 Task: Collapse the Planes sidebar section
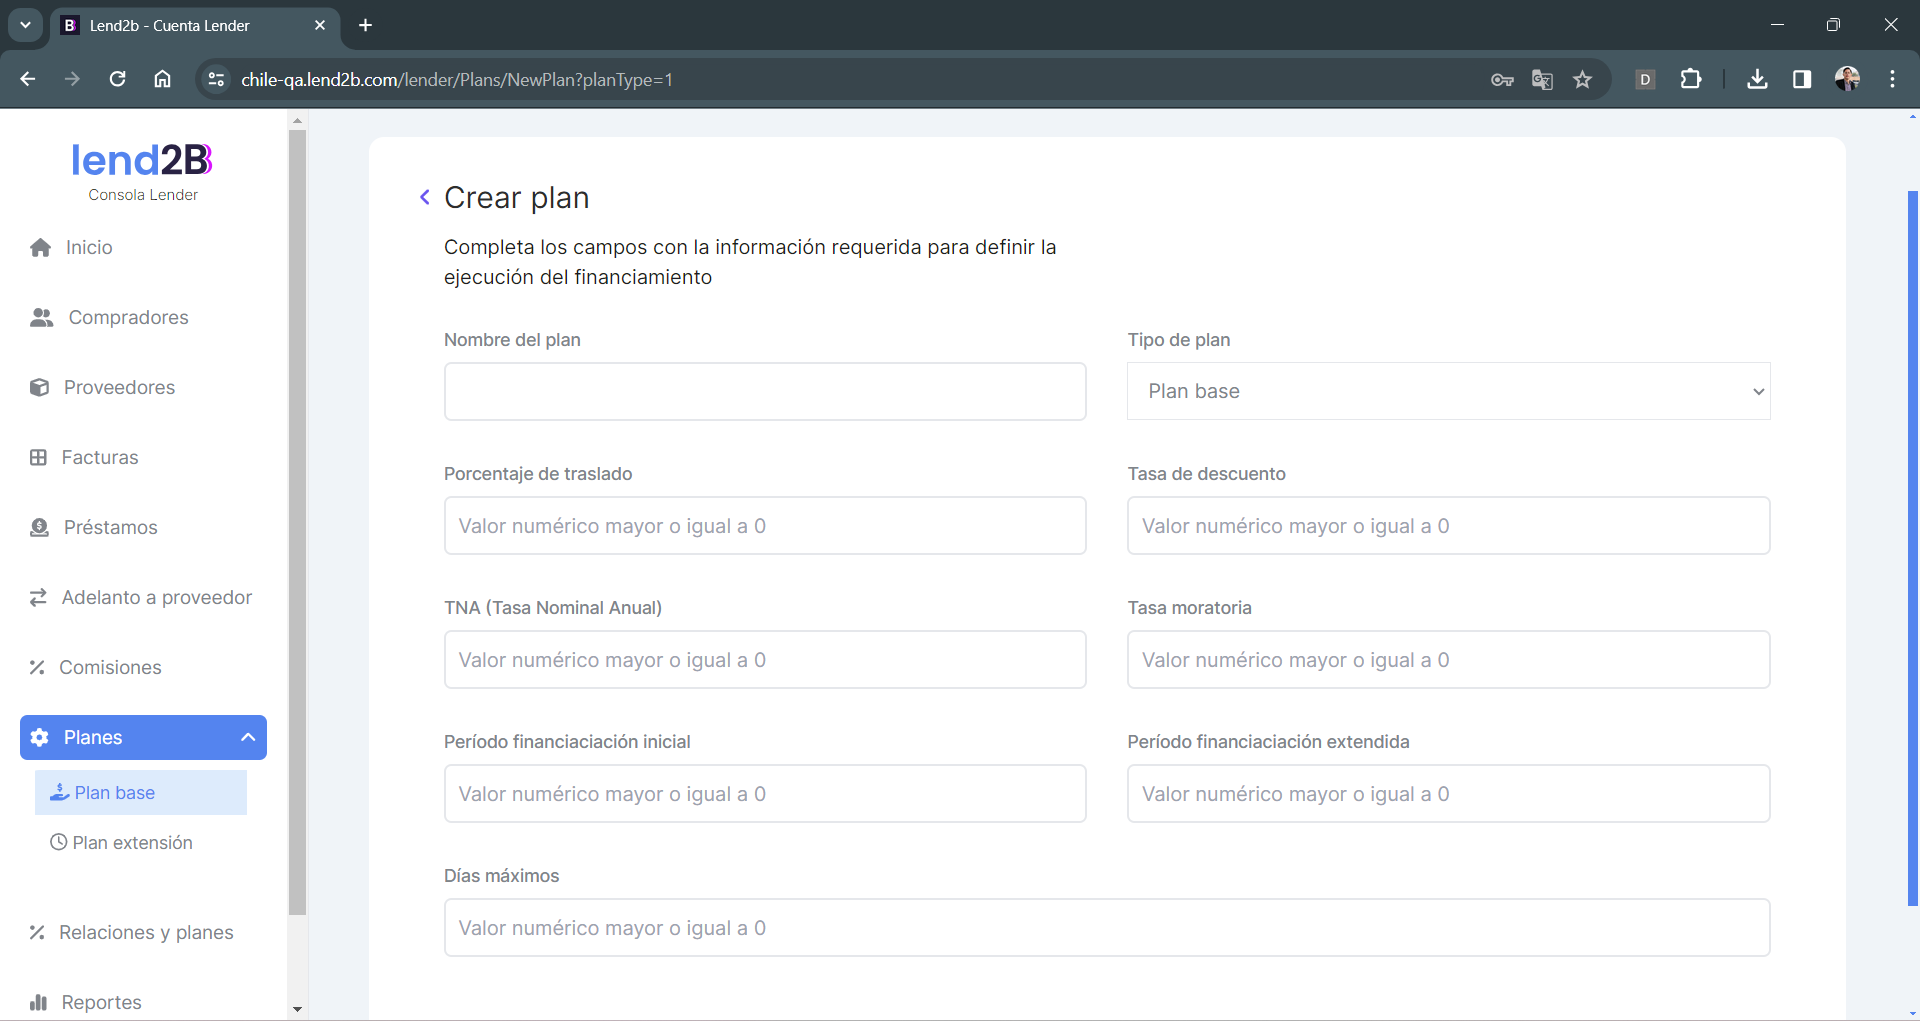pos(247,737)
